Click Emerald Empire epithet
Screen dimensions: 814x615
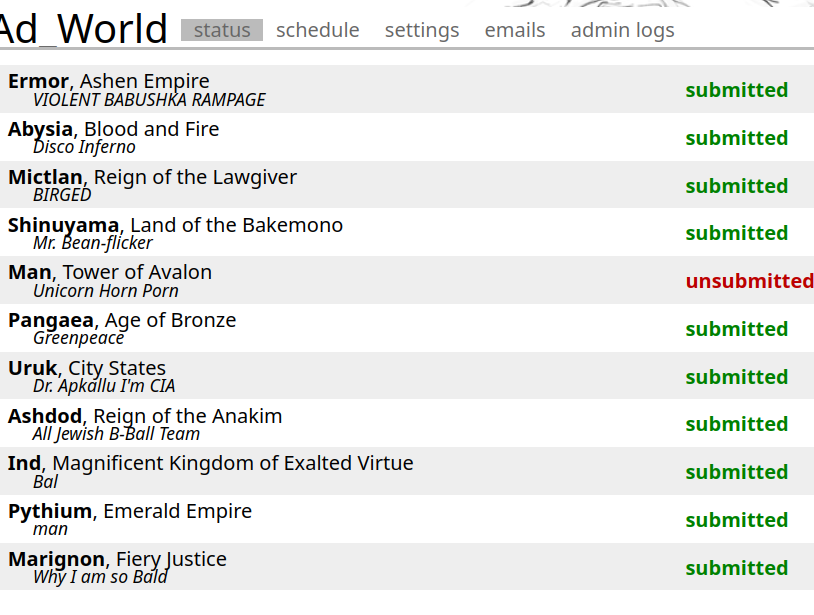(178, 511)
